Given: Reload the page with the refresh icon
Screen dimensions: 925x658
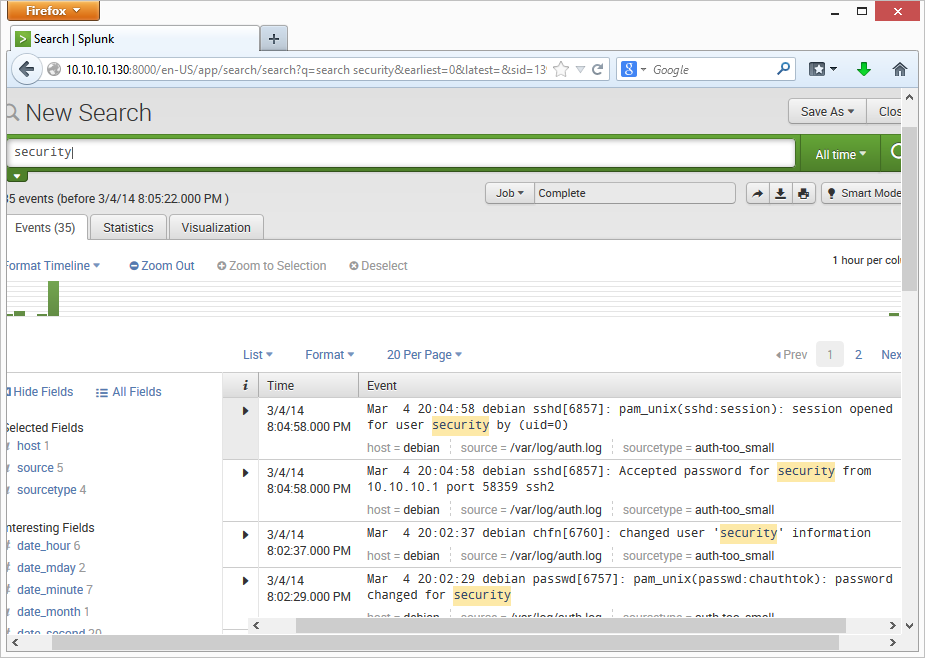Looking at the screenshot, I should coord(598,70).
